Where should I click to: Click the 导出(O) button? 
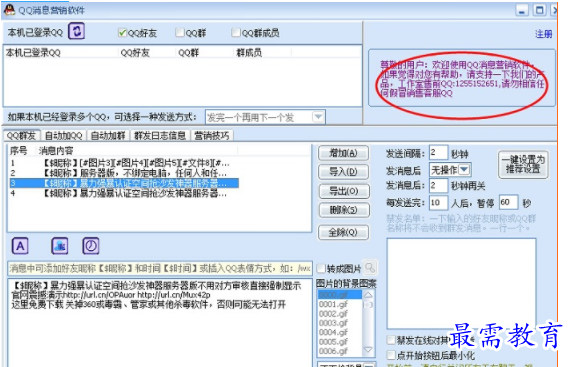(344, 191)
